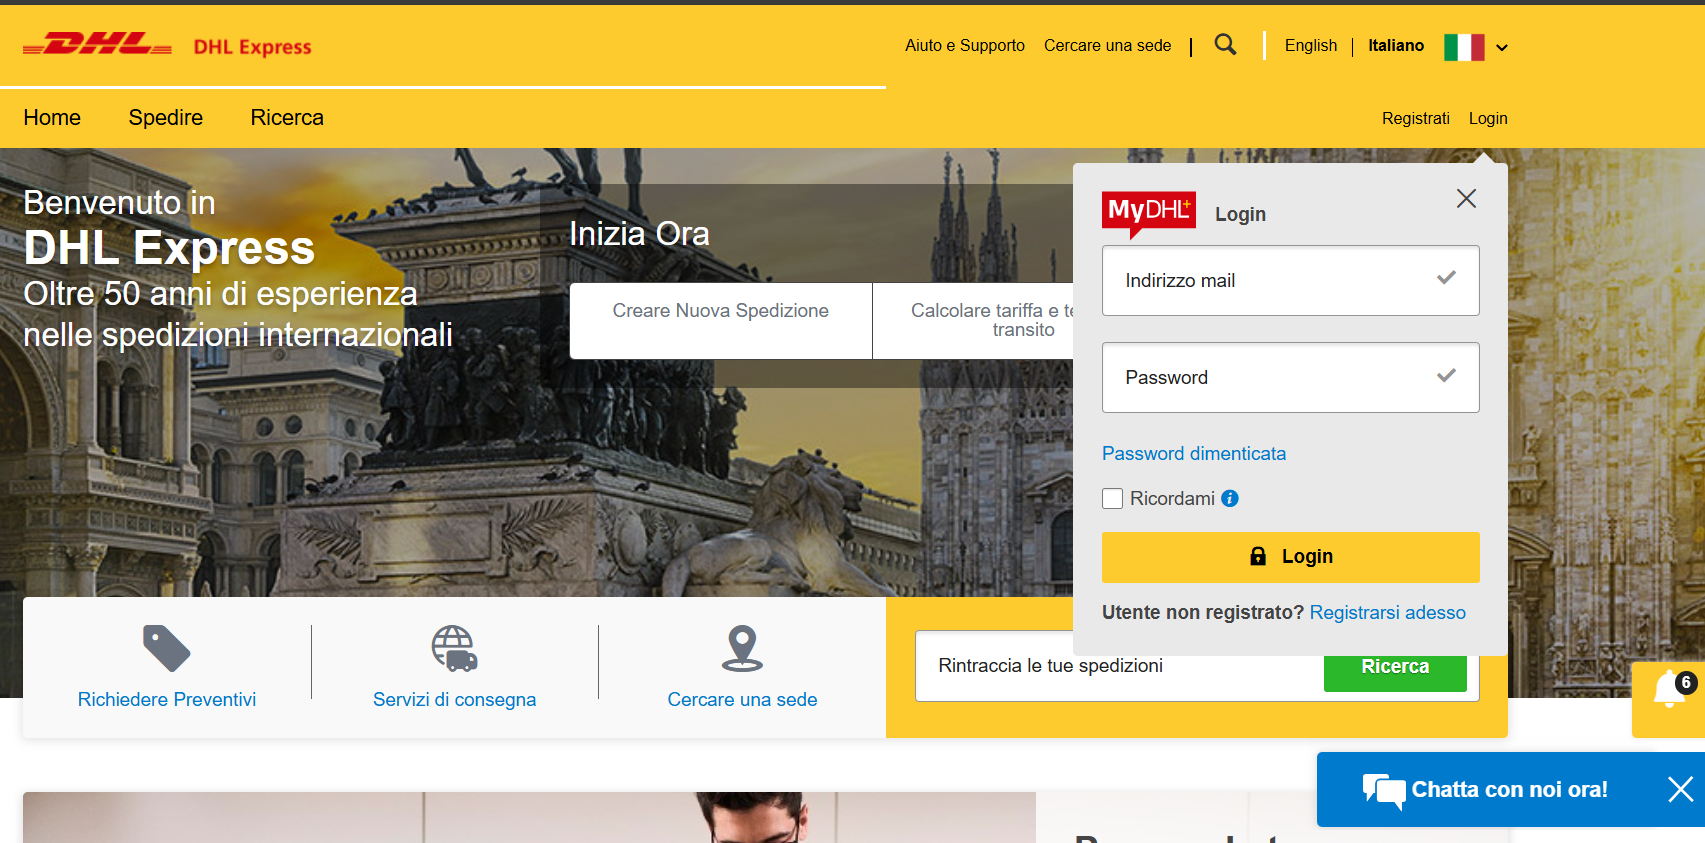Open the notification bell with badge 6
1705x843 pixels.
pyautogui.click(x=1669, y=690)
